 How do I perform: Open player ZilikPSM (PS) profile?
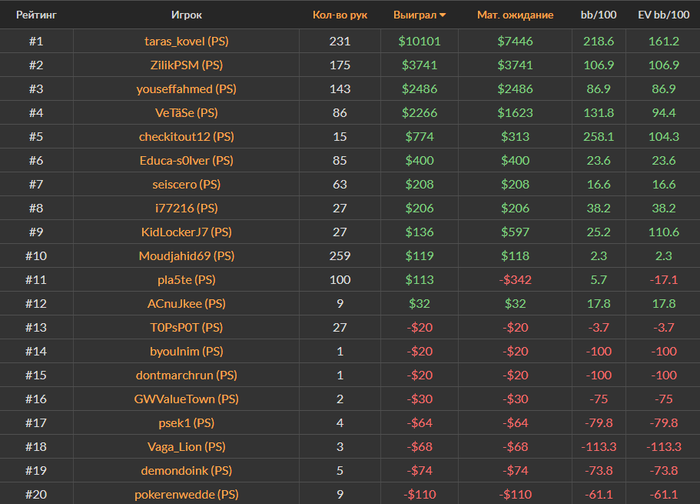pyautogui.click(x=186, y=65)
